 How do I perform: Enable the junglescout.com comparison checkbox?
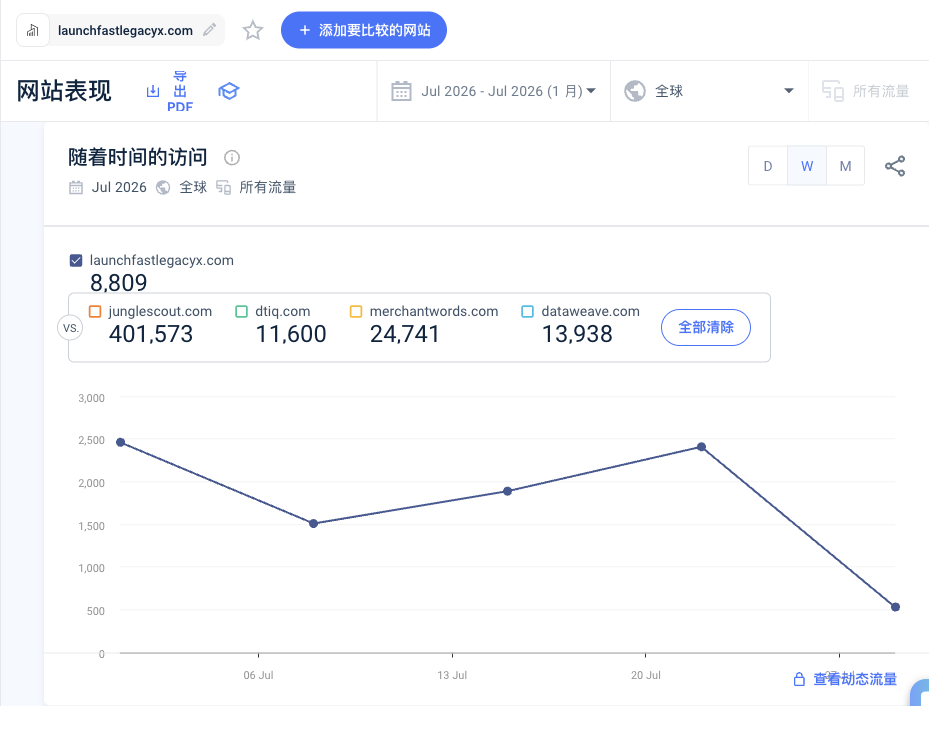click(x=95, y=311)
